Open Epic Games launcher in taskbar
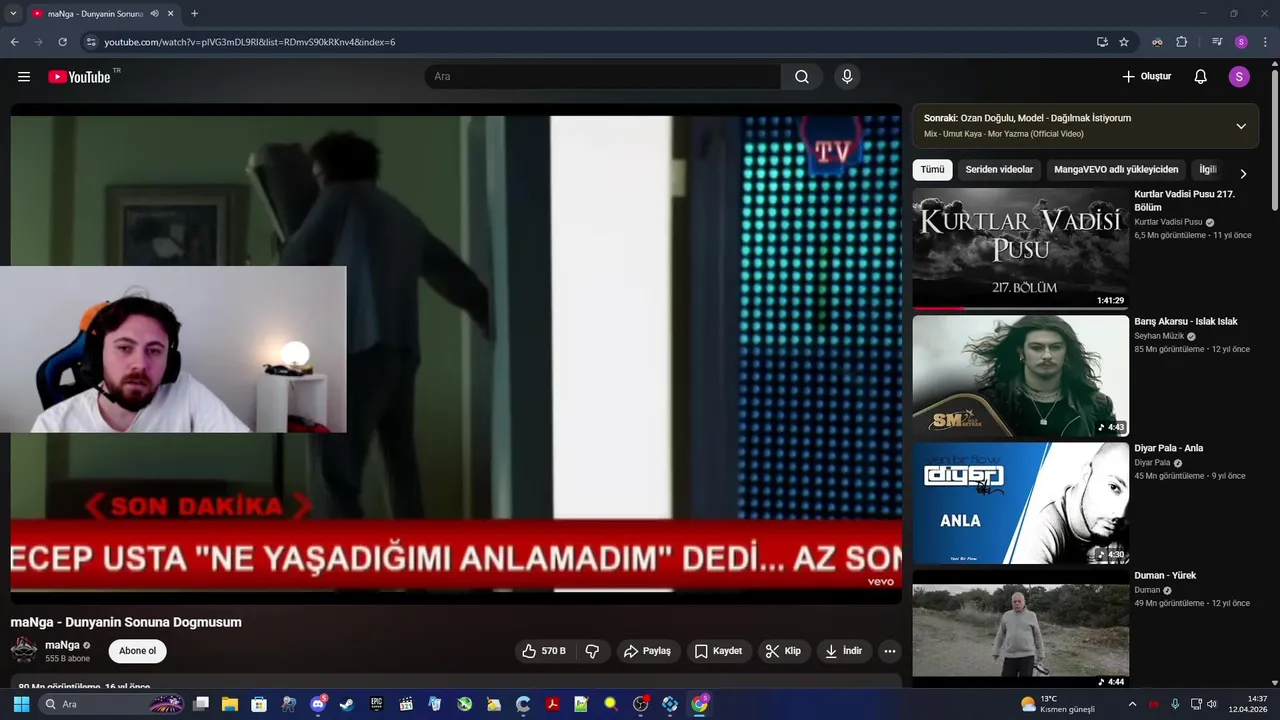 [x=376, y=704]
